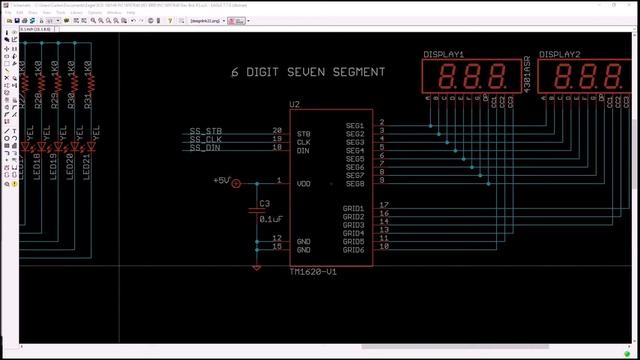
Task: Click the Zoom out magnifier icon
Action: [x=108, y=21]
